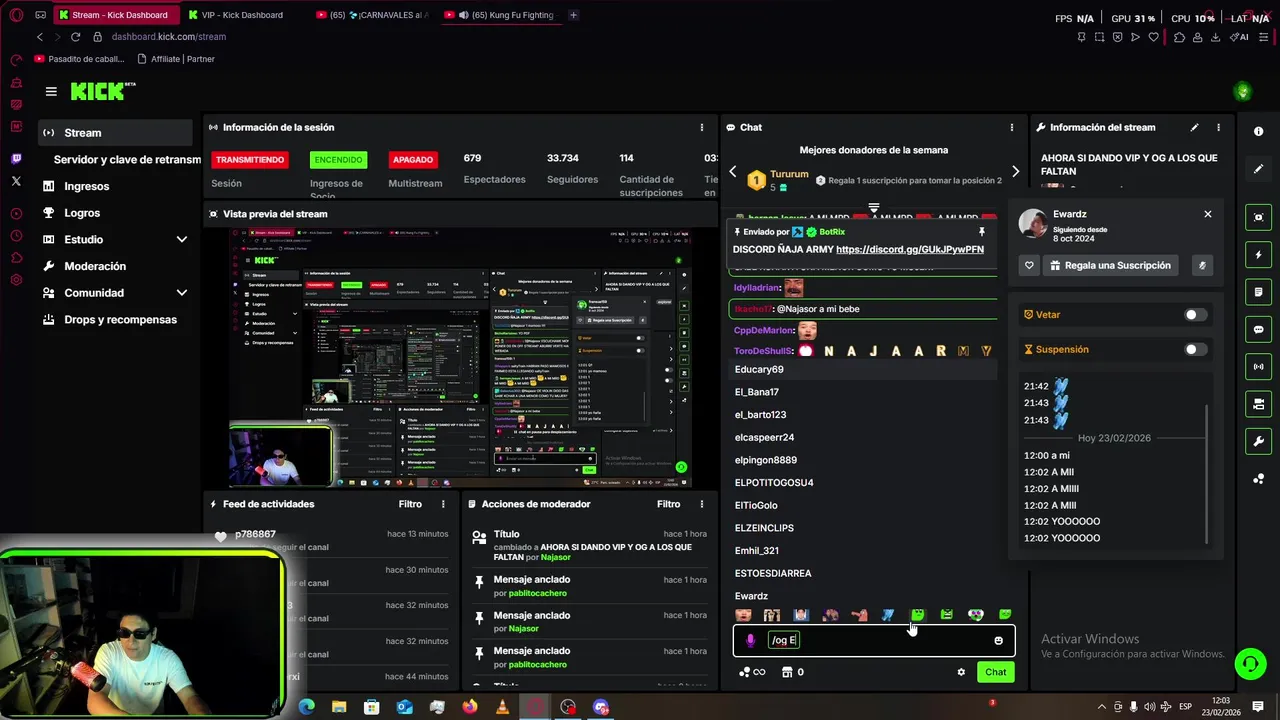1280x720 pixels.
Task: Reload the page in browser toolbar
Action: point(76,37)
